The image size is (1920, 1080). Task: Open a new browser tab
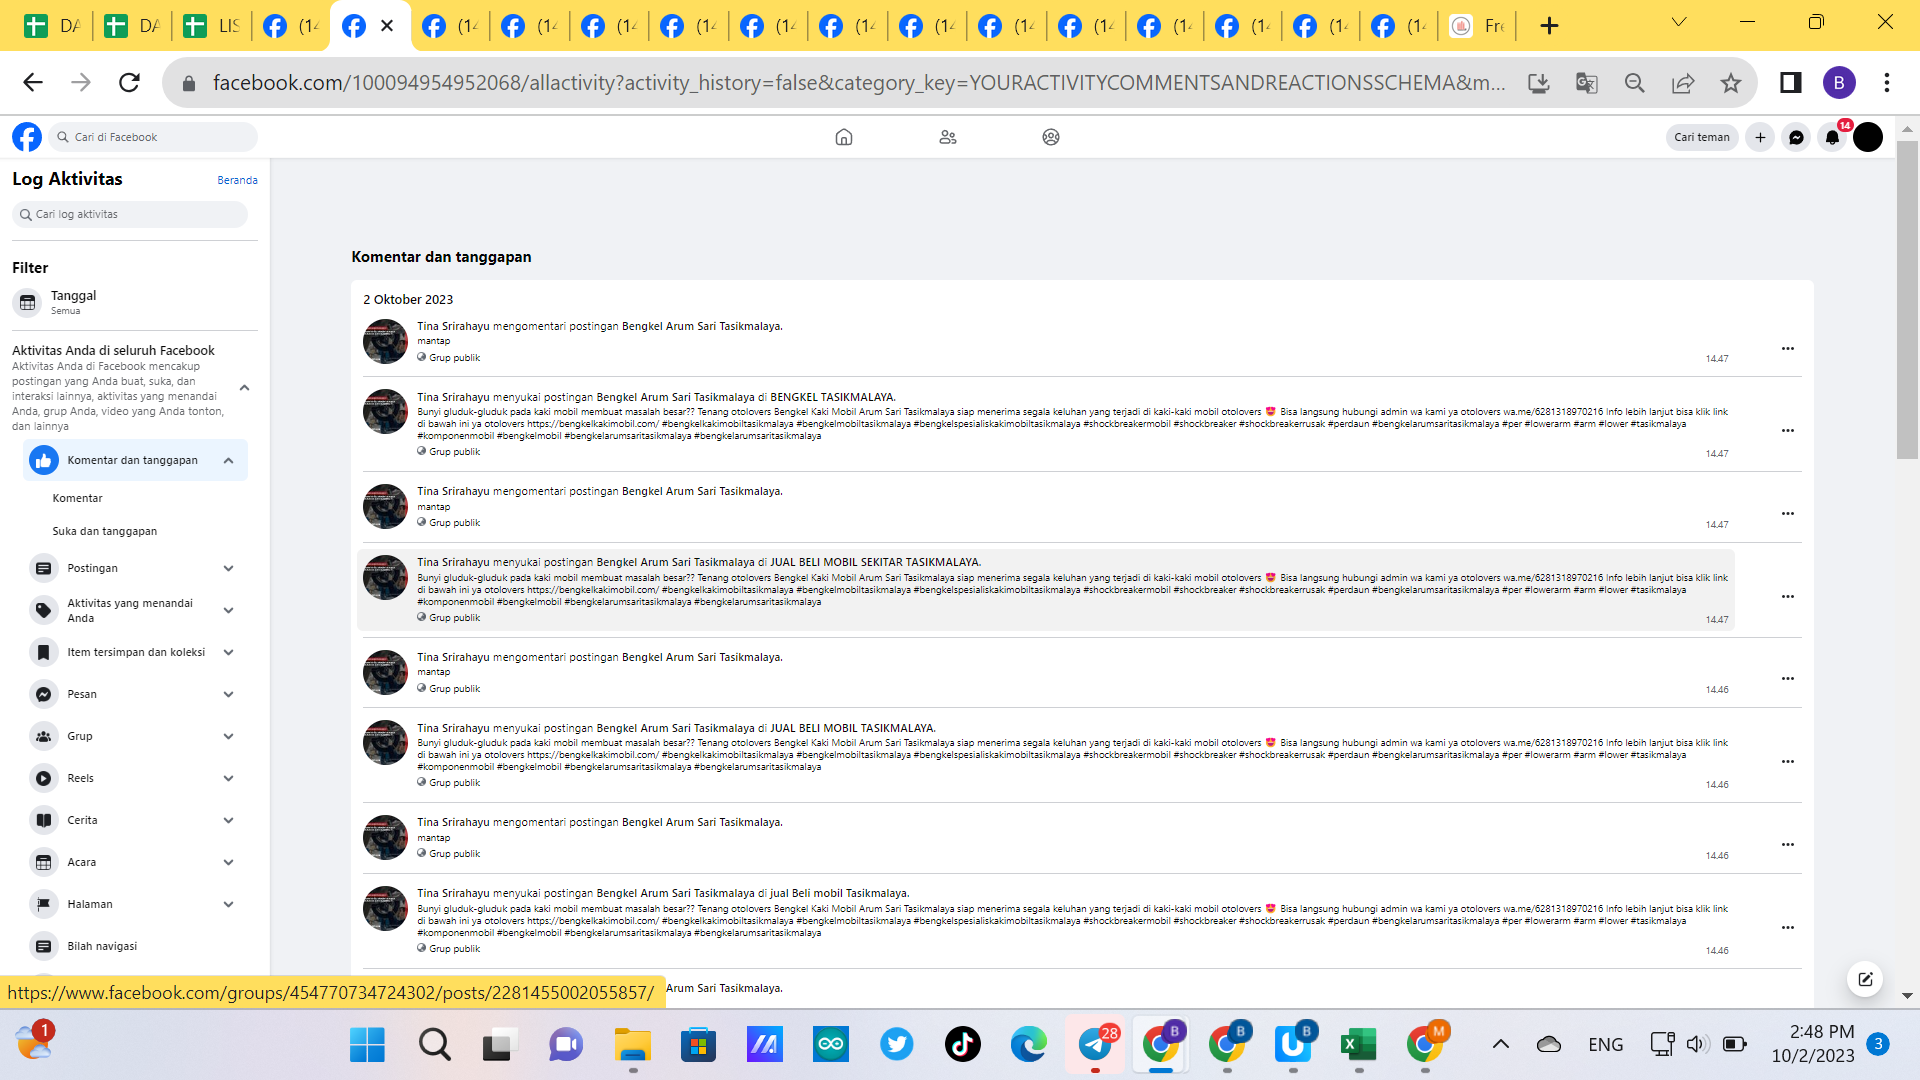click(x=1549, y=26)
